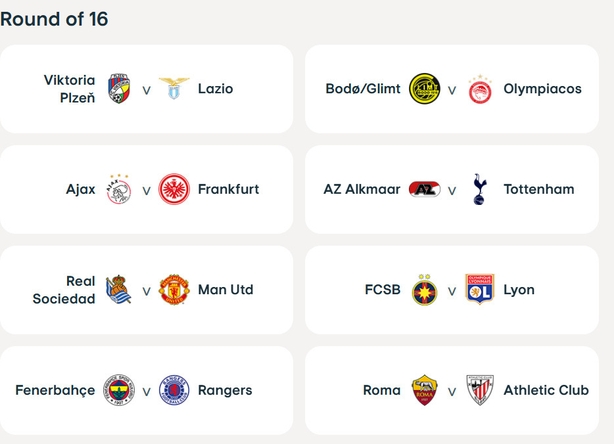Image resolution: width=614 pixels, height=444 pixels.
Task: Click the Man Utd team name
Action: tap(226, 290)
